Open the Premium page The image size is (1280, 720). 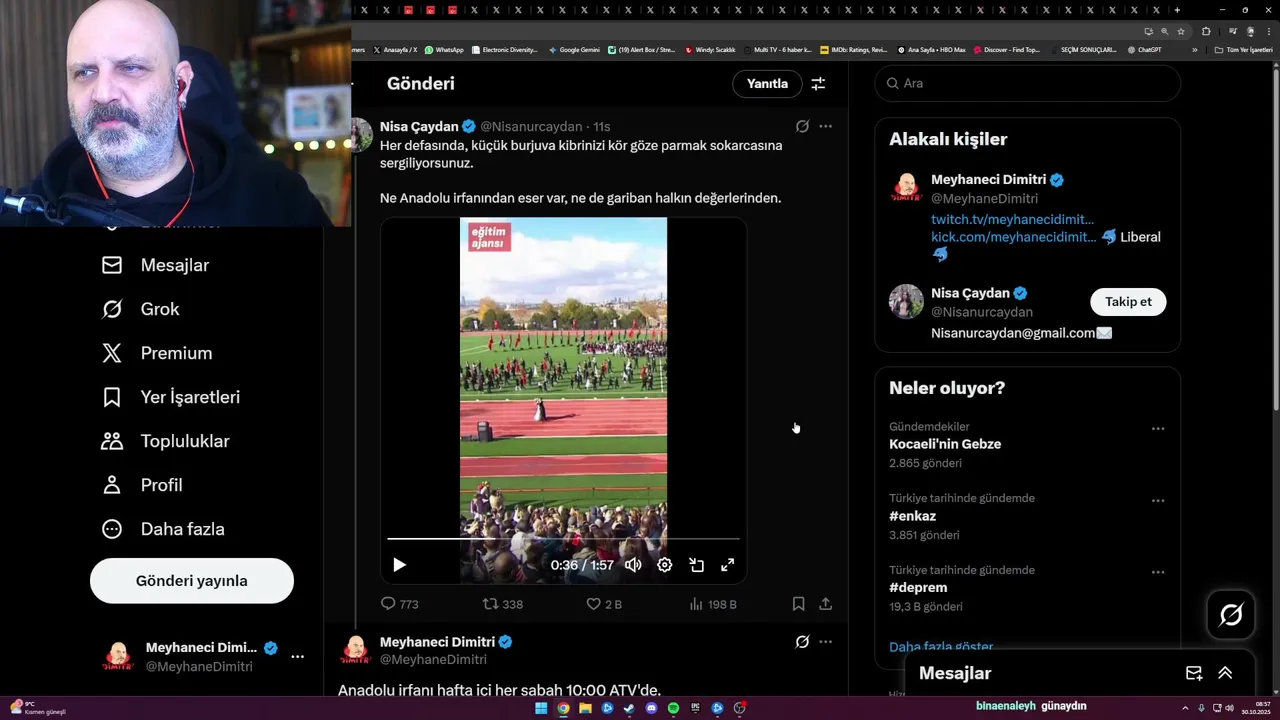(156, 353)
